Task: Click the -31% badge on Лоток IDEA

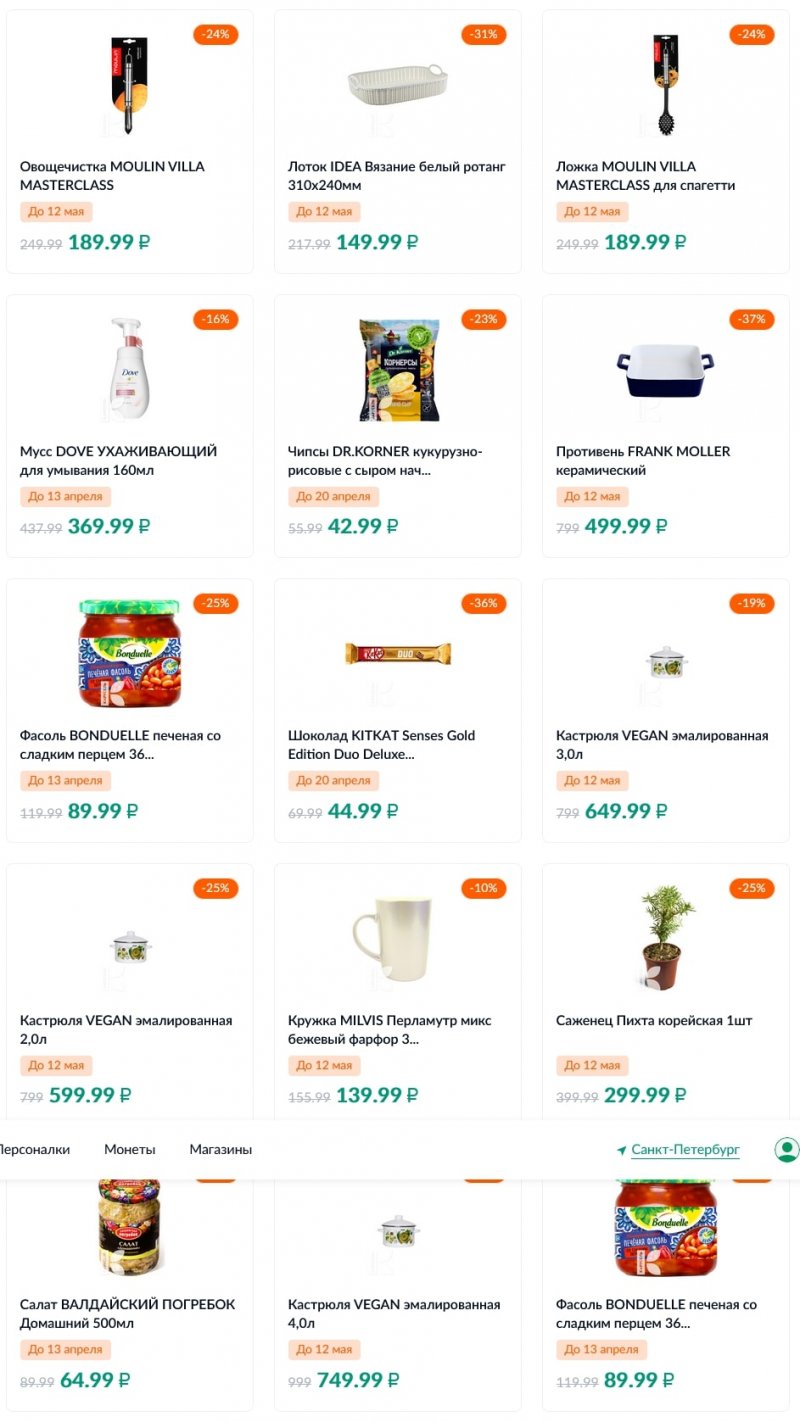Action: coord(484,34)
